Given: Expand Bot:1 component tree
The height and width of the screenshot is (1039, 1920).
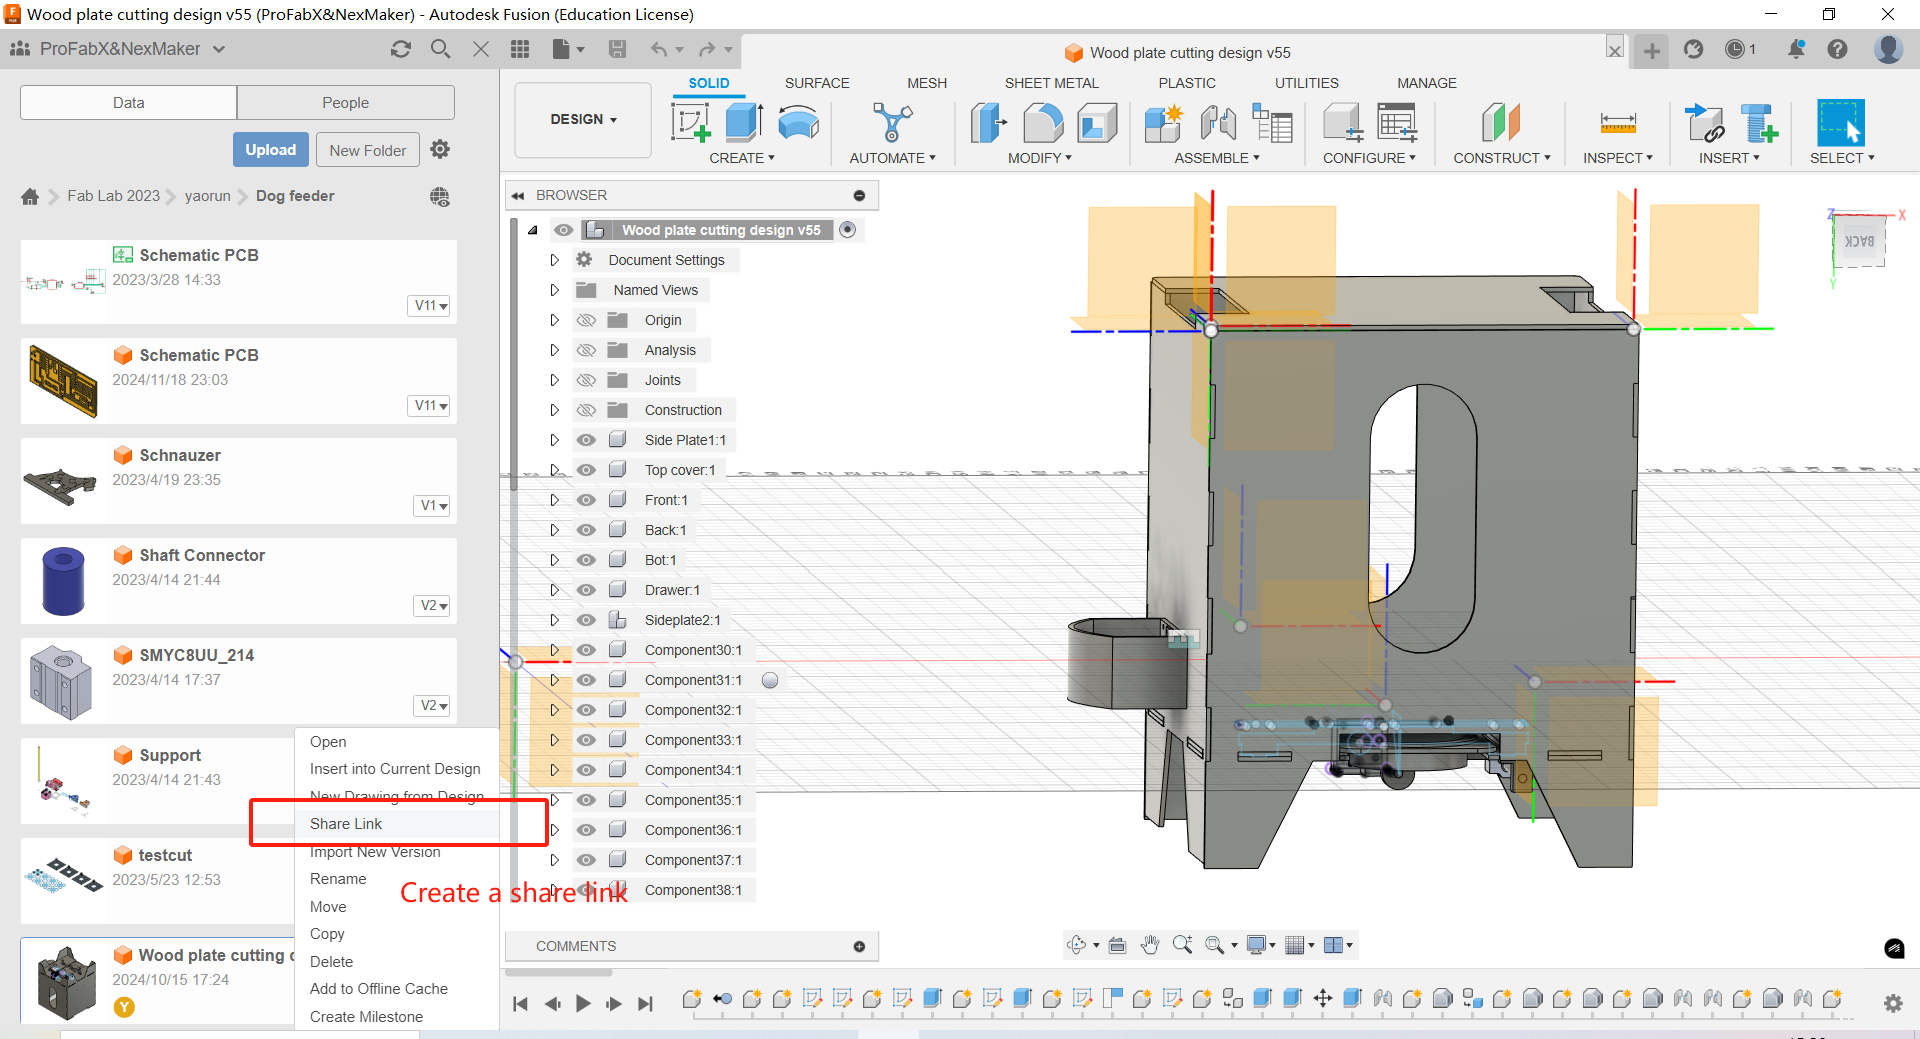Looking at the screenshot, I should pyautogui.click(x=554, y=560).
